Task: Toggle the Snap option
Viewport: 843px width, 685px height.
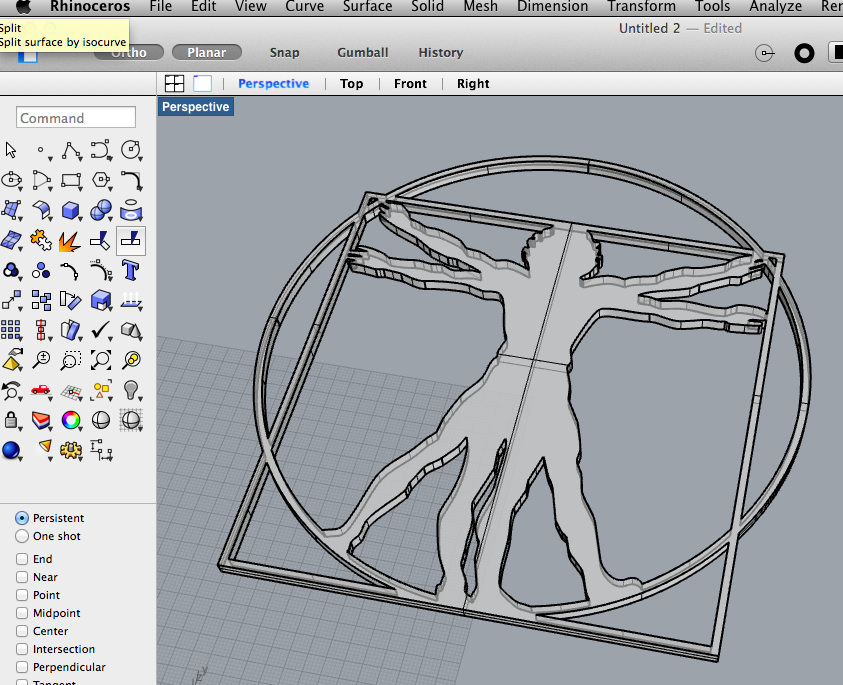Action: (284, 52)
